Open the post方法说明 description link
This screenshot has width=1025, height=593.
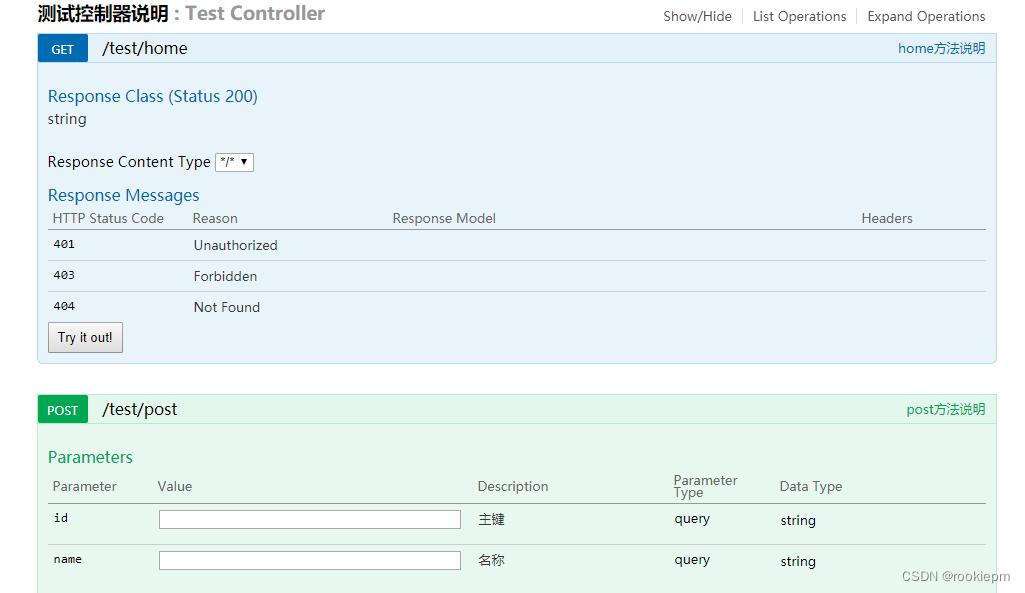click(x=944, y=409)
